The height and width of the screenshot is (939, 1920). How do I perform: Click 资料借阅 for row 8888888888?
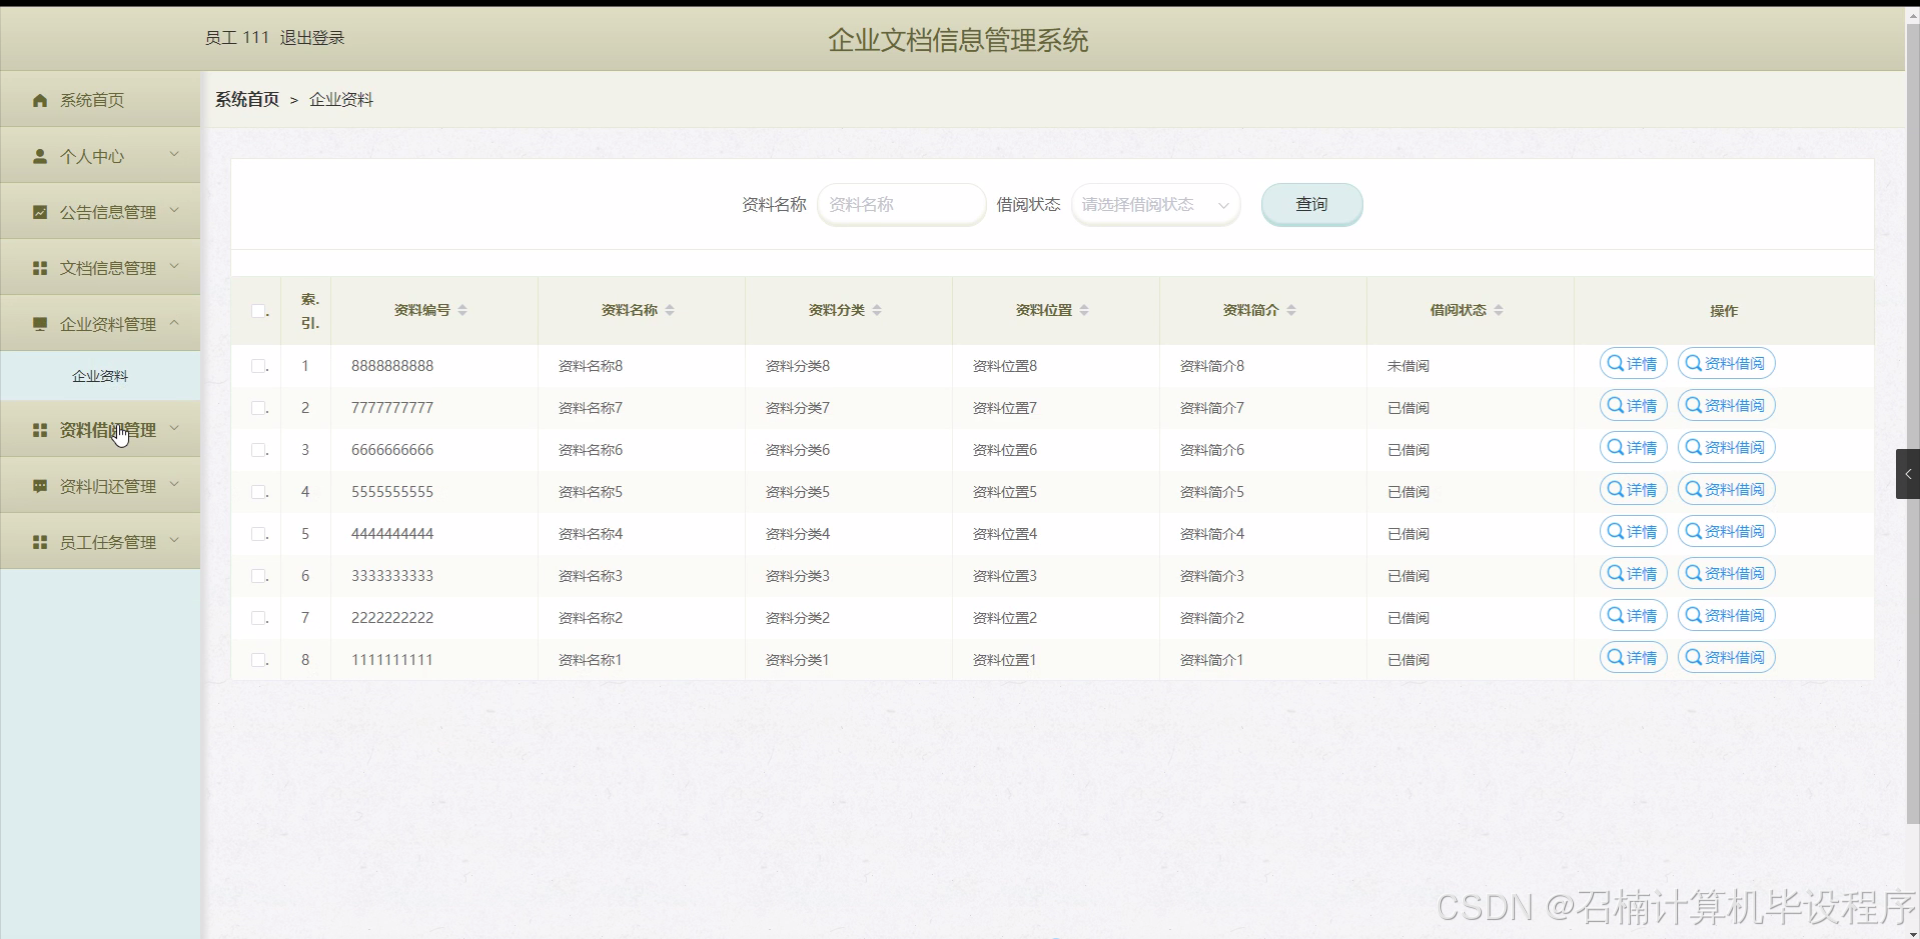pyautogui.click(x=1726, y=364)
